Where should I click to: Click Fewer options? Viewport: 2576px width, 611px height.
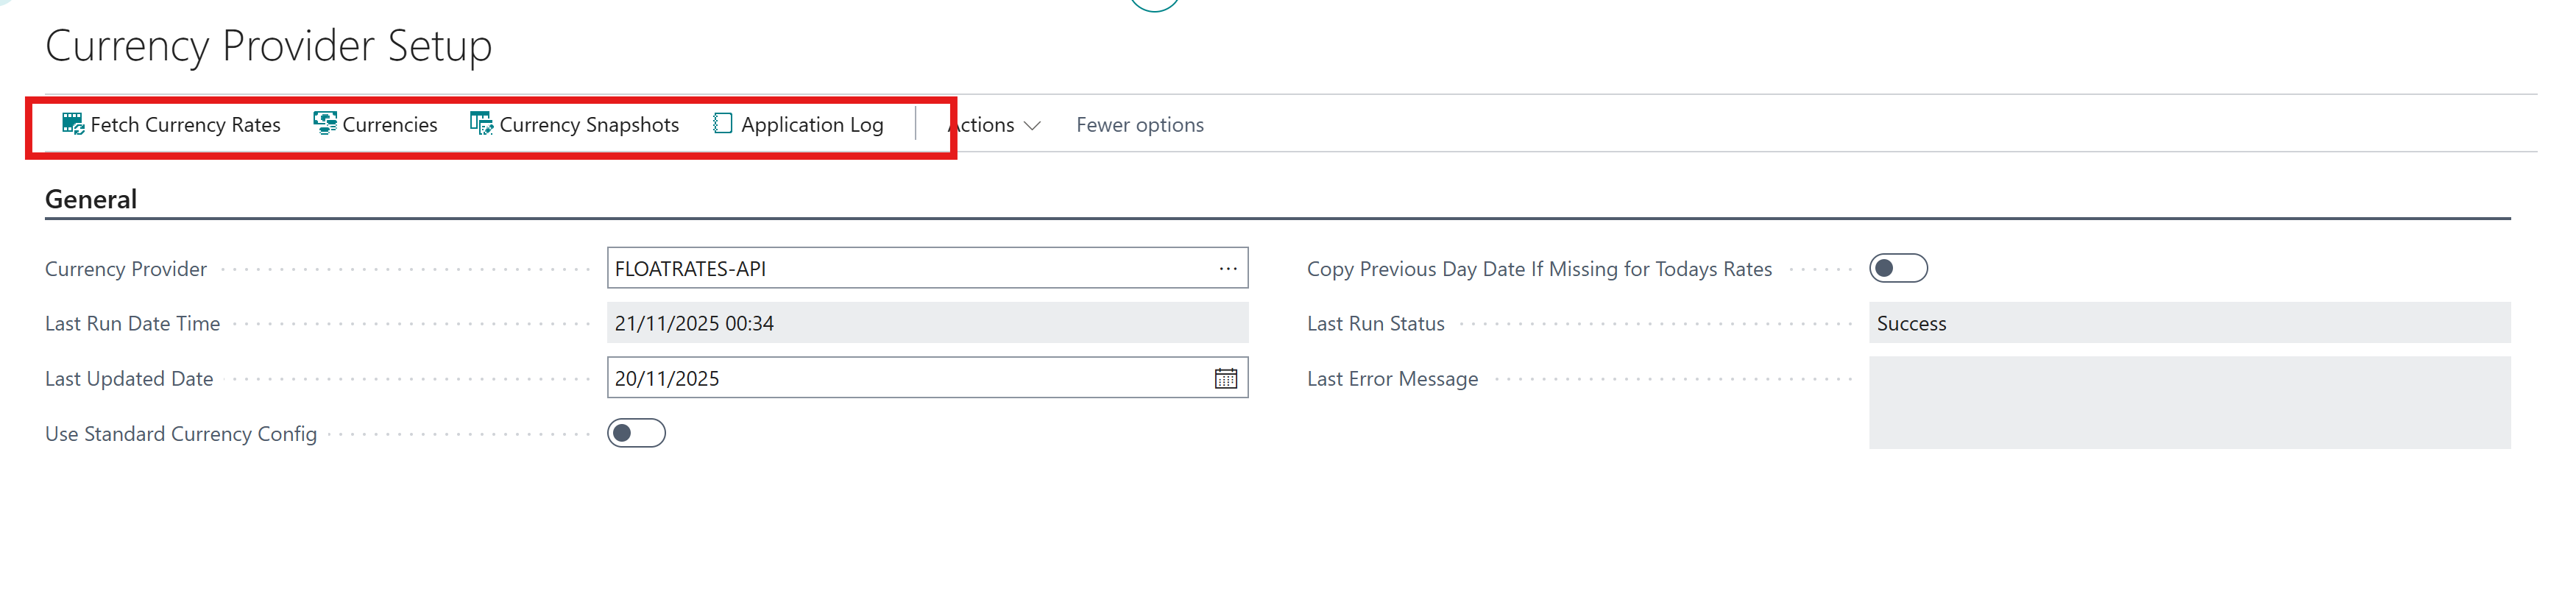click(x=1139, y=124)
